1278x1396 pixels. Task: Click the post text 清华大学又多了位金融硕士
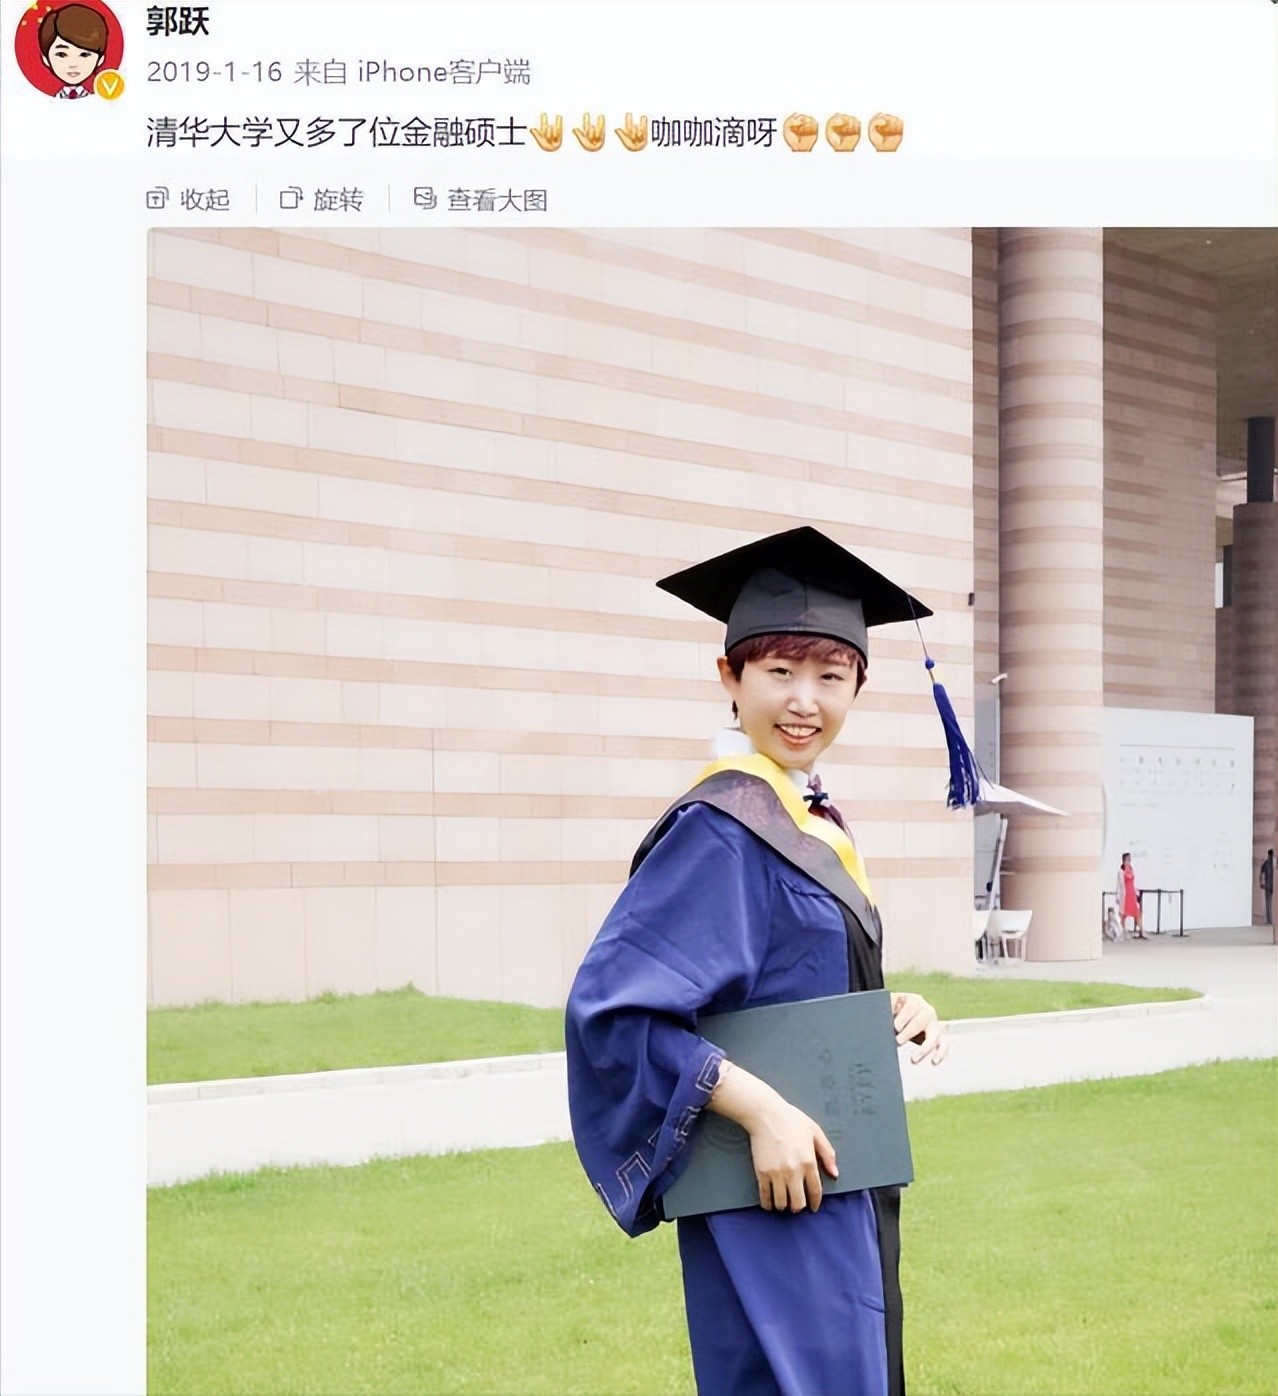coord(337,133)
